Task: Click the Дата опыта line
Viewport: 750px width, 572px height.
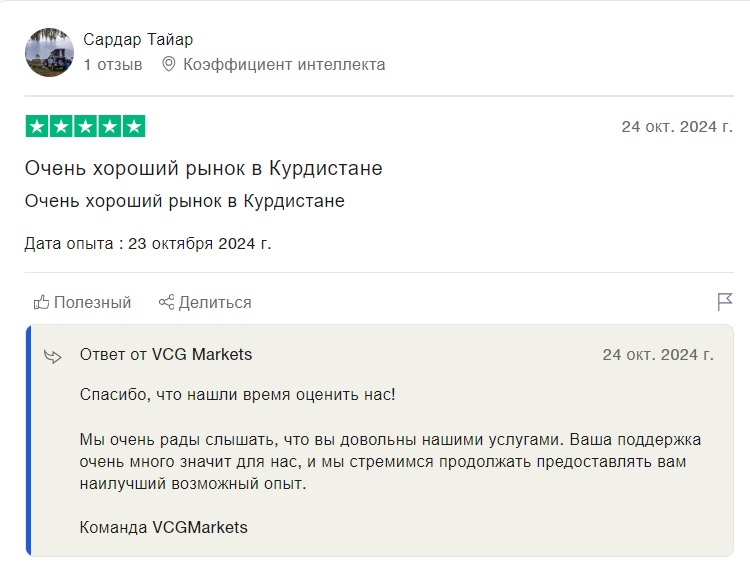Action: point(148,243)
